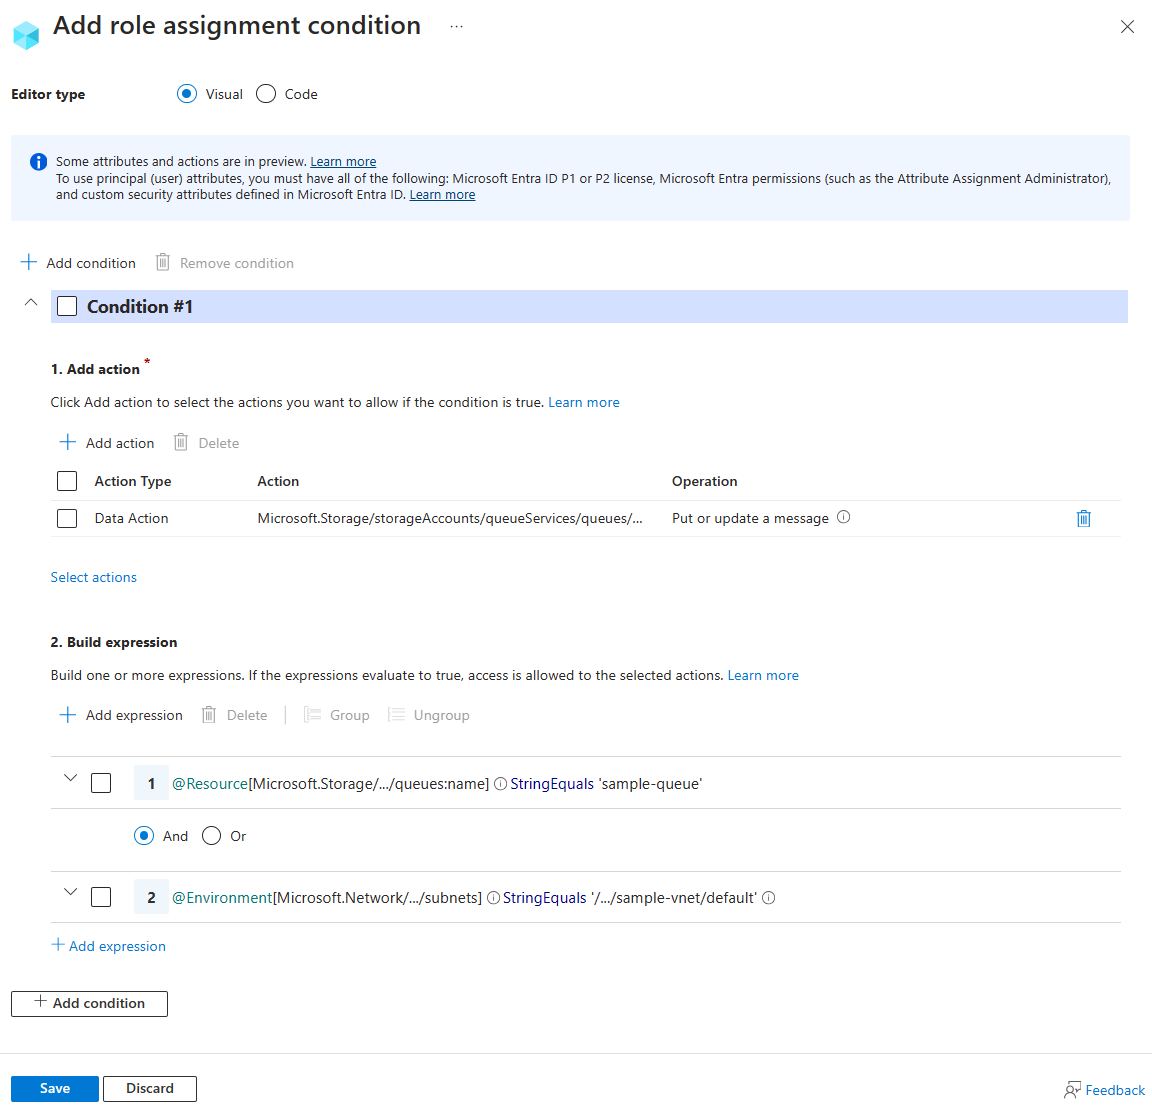This screenshot has width=1152, height=1111.
Task: Collapse expression 2 chevron
Action: coord(70,892)
